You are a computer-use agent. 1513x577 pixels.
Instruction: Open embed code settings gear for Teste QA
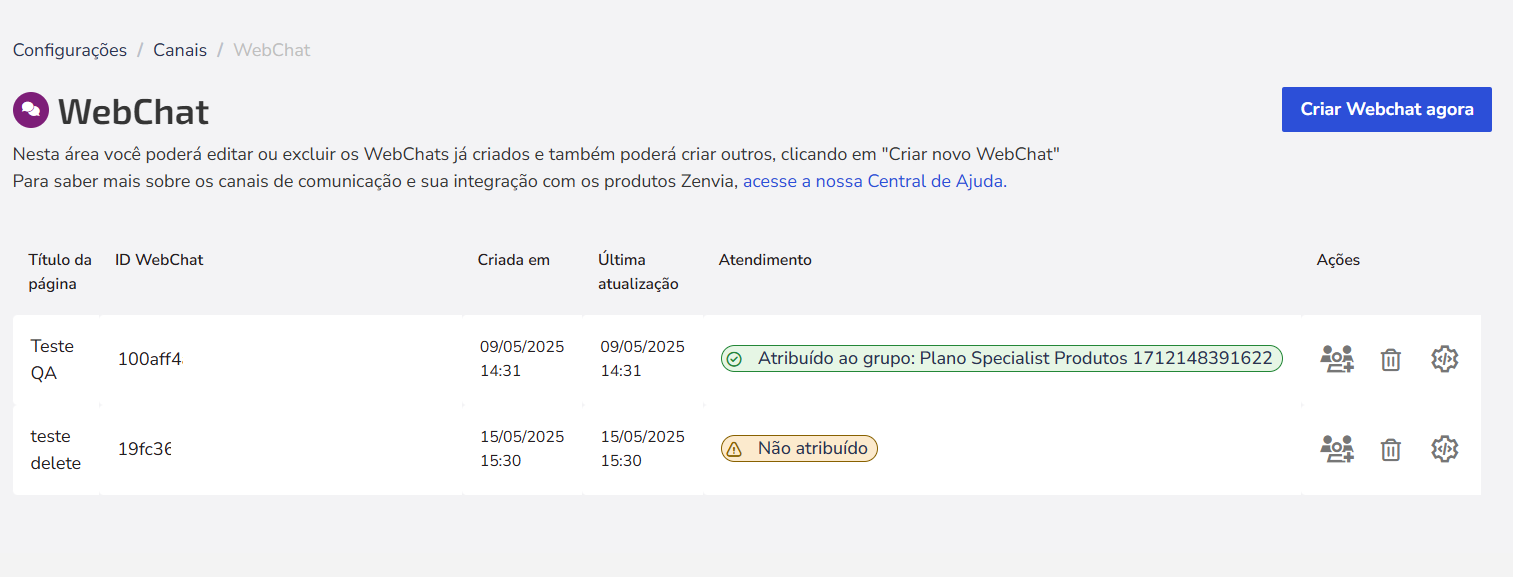1444,359
